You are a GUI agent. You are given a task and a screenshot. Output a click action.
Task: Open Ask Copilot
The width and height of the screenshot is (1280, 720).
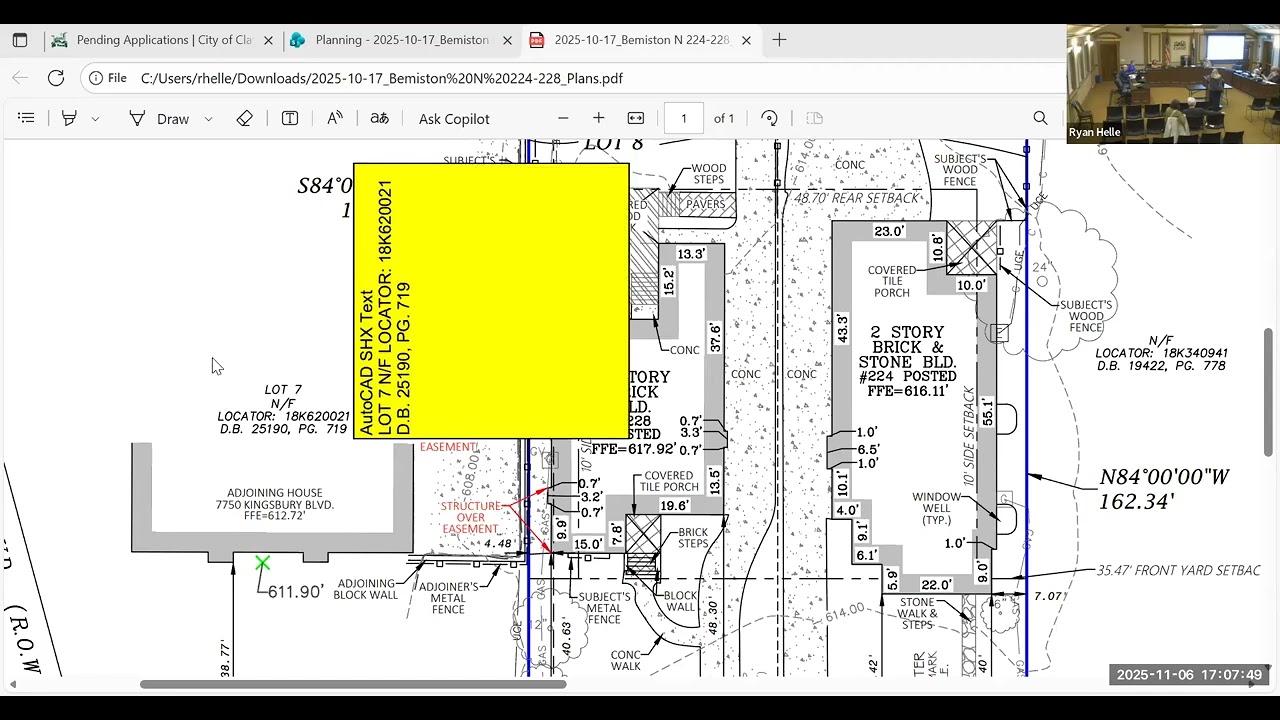click(x=454, y=119)
